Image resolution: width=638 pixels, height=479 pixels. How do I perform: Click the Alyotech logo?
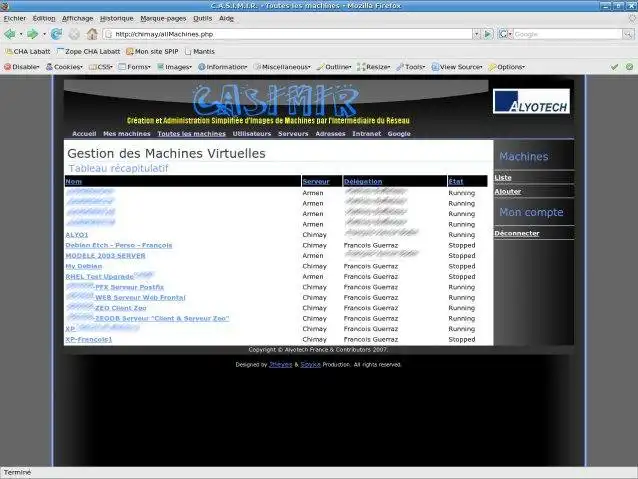point(531,101)
